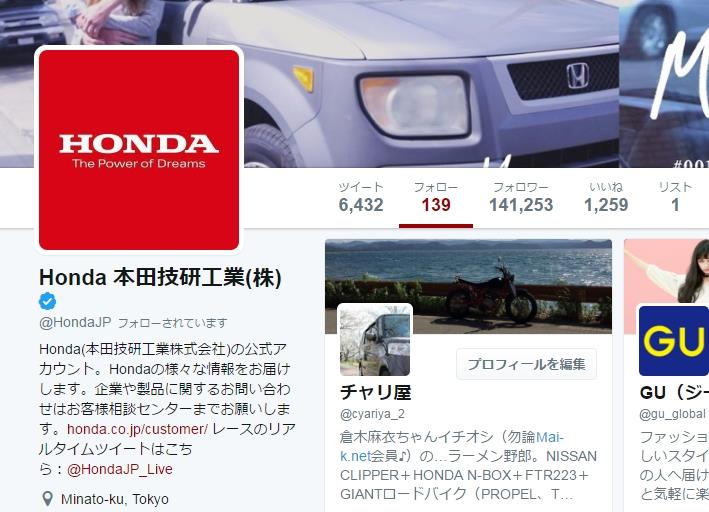This screenshot has width=709, height=512.
Task: Click the Honda red profile avatar
Action: click(x=139, y=150)
